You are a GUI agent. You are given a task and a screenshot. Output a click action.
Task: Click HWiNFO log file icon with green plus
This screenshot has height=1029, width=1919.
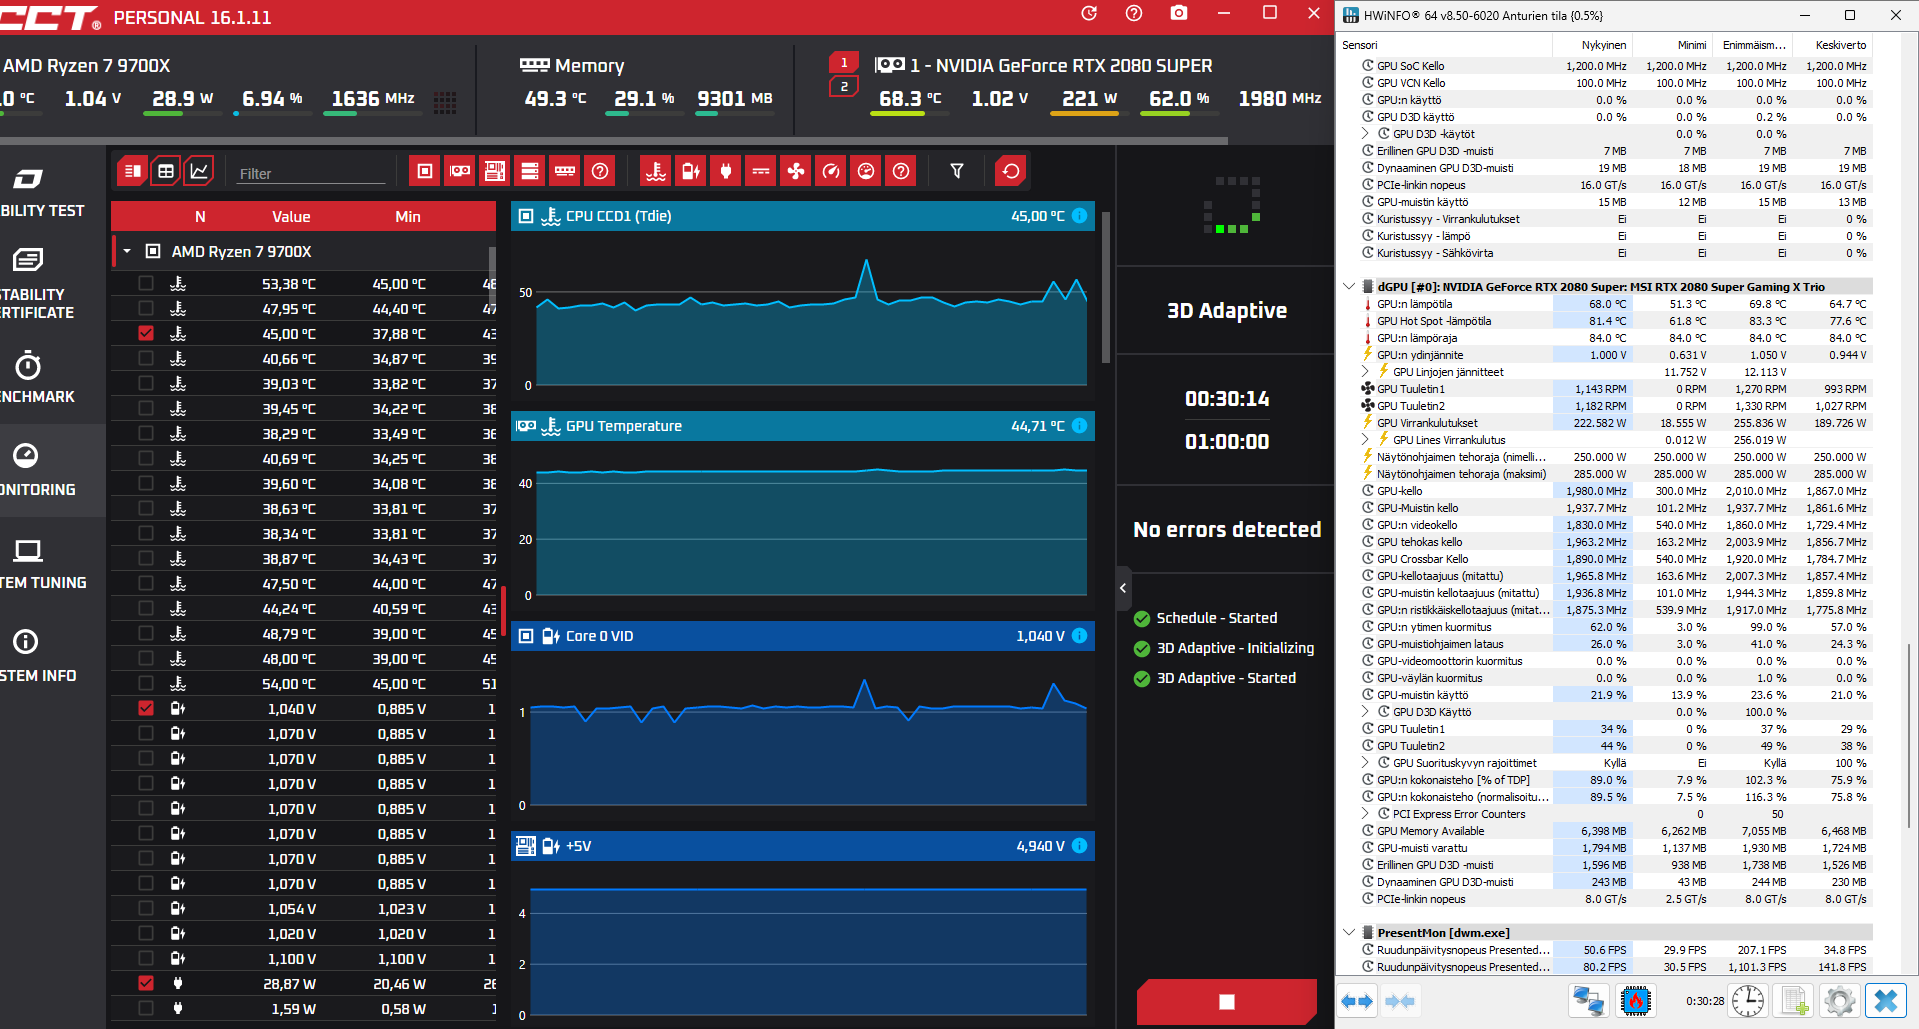pos(1794,1001)
